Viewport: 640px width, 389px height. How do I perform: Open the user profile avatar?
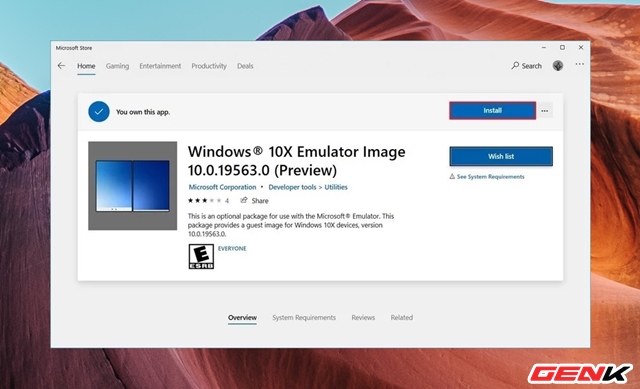[x=558, y=65]
